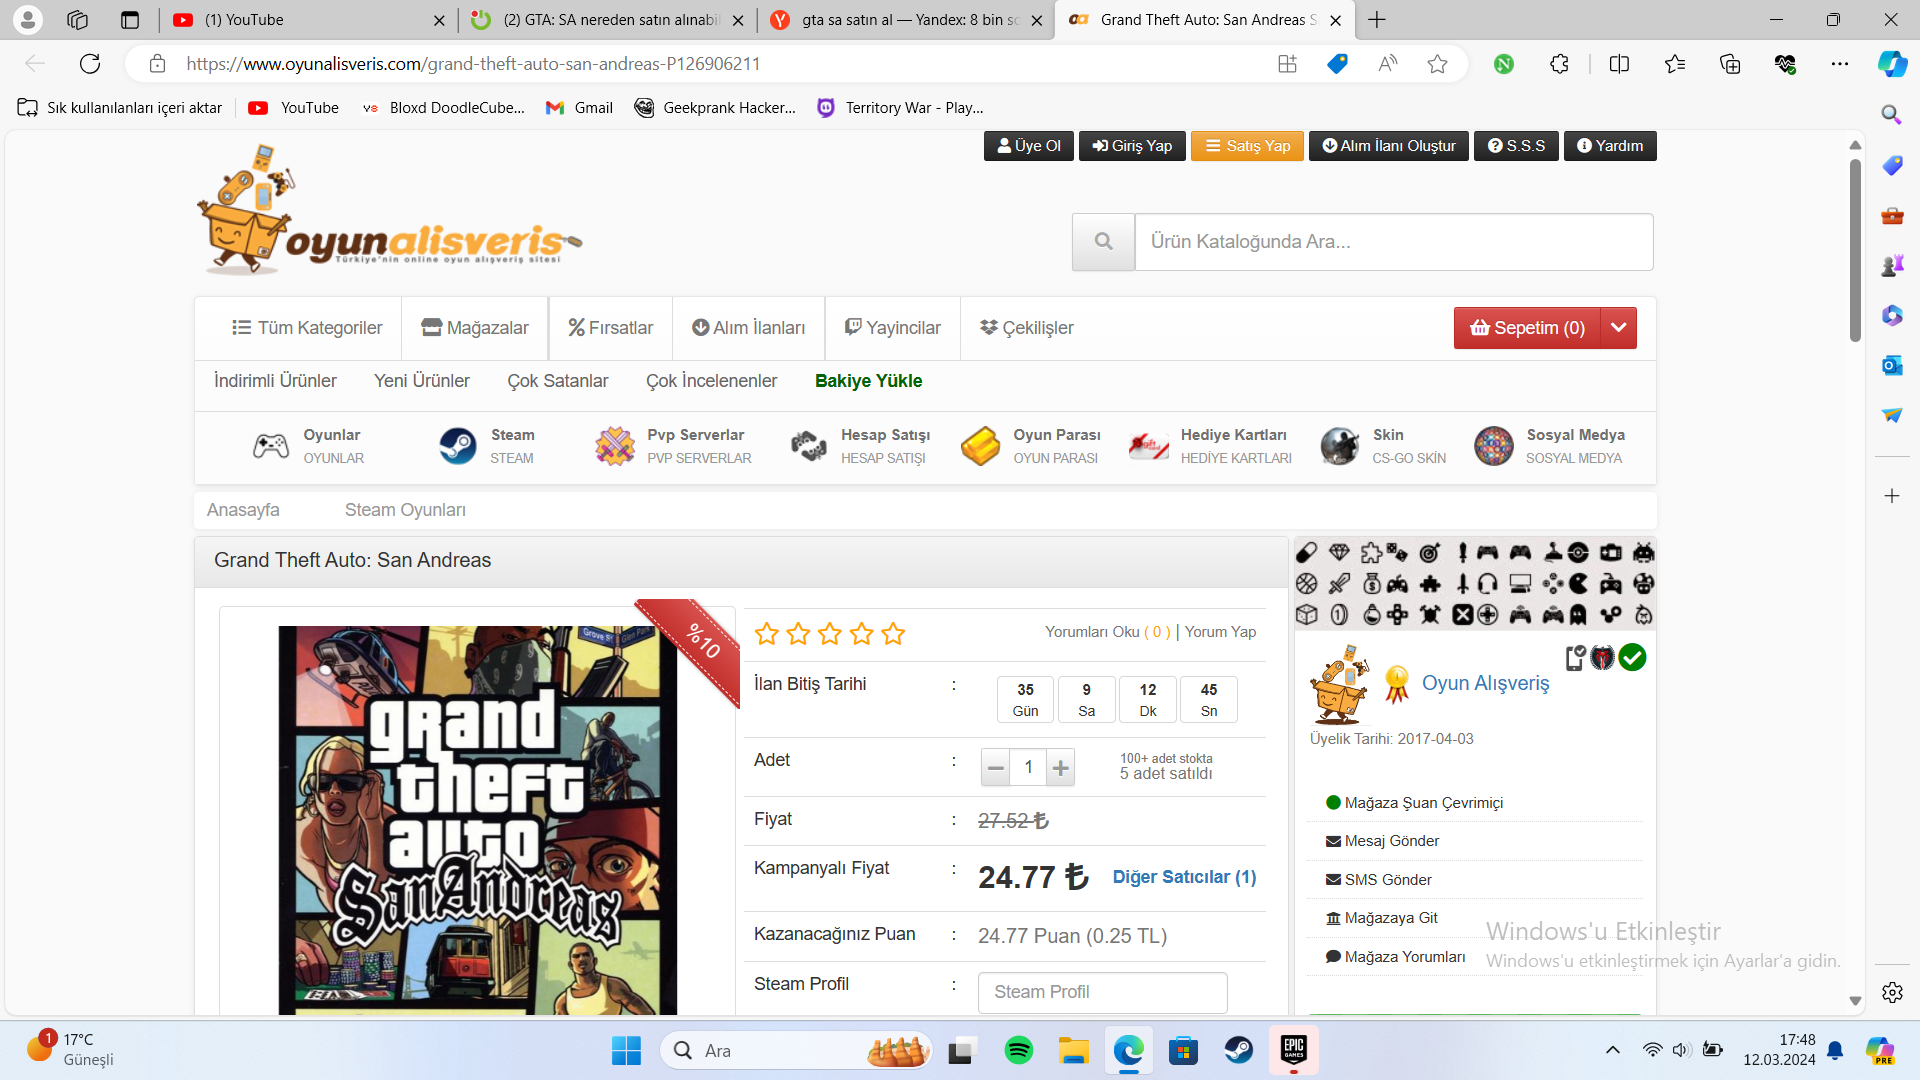Open the Oyun Parası gold icon category
This screenshot has width=1920, height=1080.
pyautogui.click(x=980, y=446)
